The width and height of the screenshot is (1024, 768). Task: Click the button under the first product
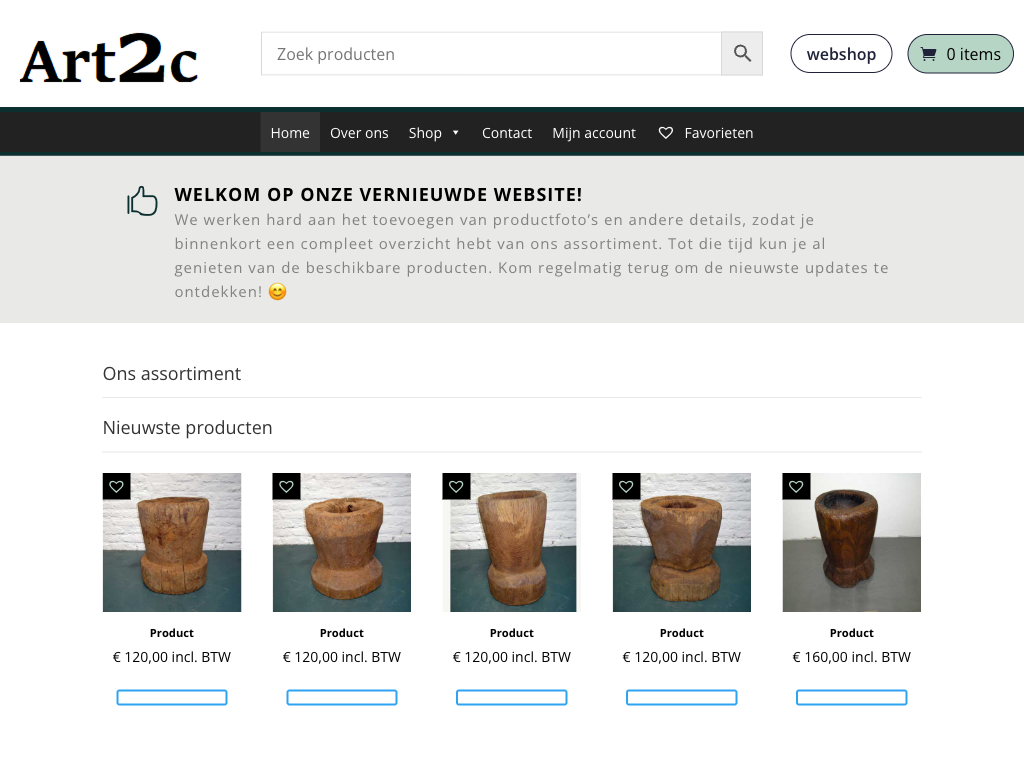(172, 697)
